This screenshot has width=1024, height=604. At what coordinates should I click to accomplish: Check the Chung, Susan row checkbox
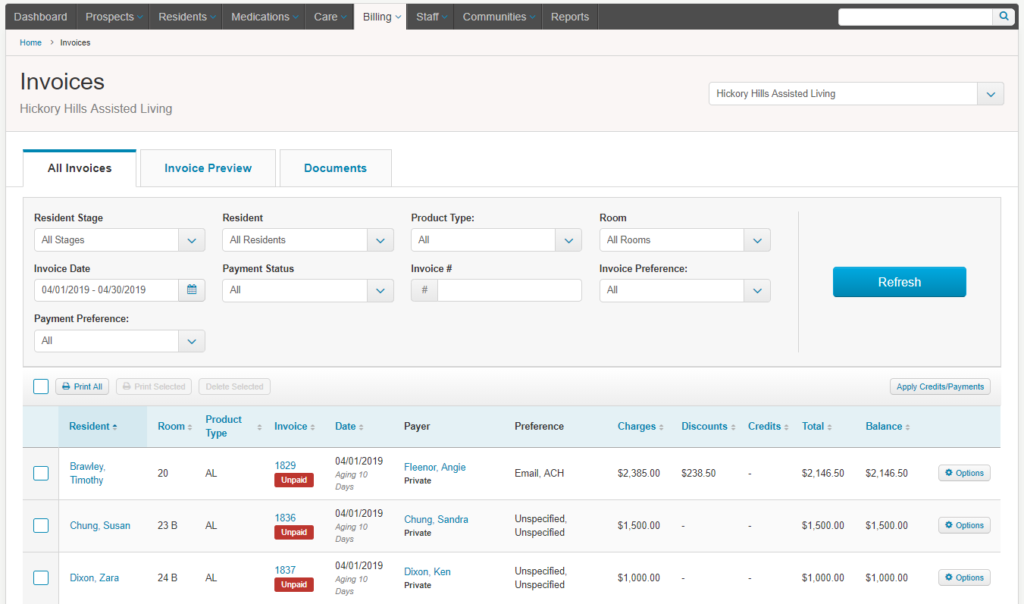click(x=41, y=526)
